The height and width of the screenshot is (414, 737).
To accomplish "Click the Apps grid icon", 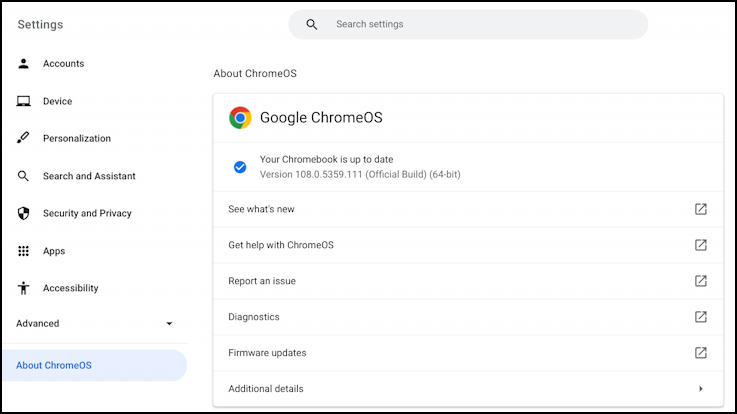I will click(23, 251).
